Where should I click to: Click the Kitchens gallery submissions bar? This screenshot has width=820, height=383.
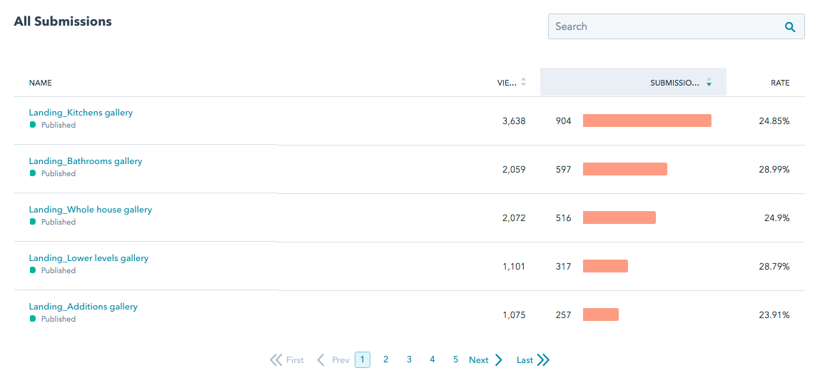647,120
